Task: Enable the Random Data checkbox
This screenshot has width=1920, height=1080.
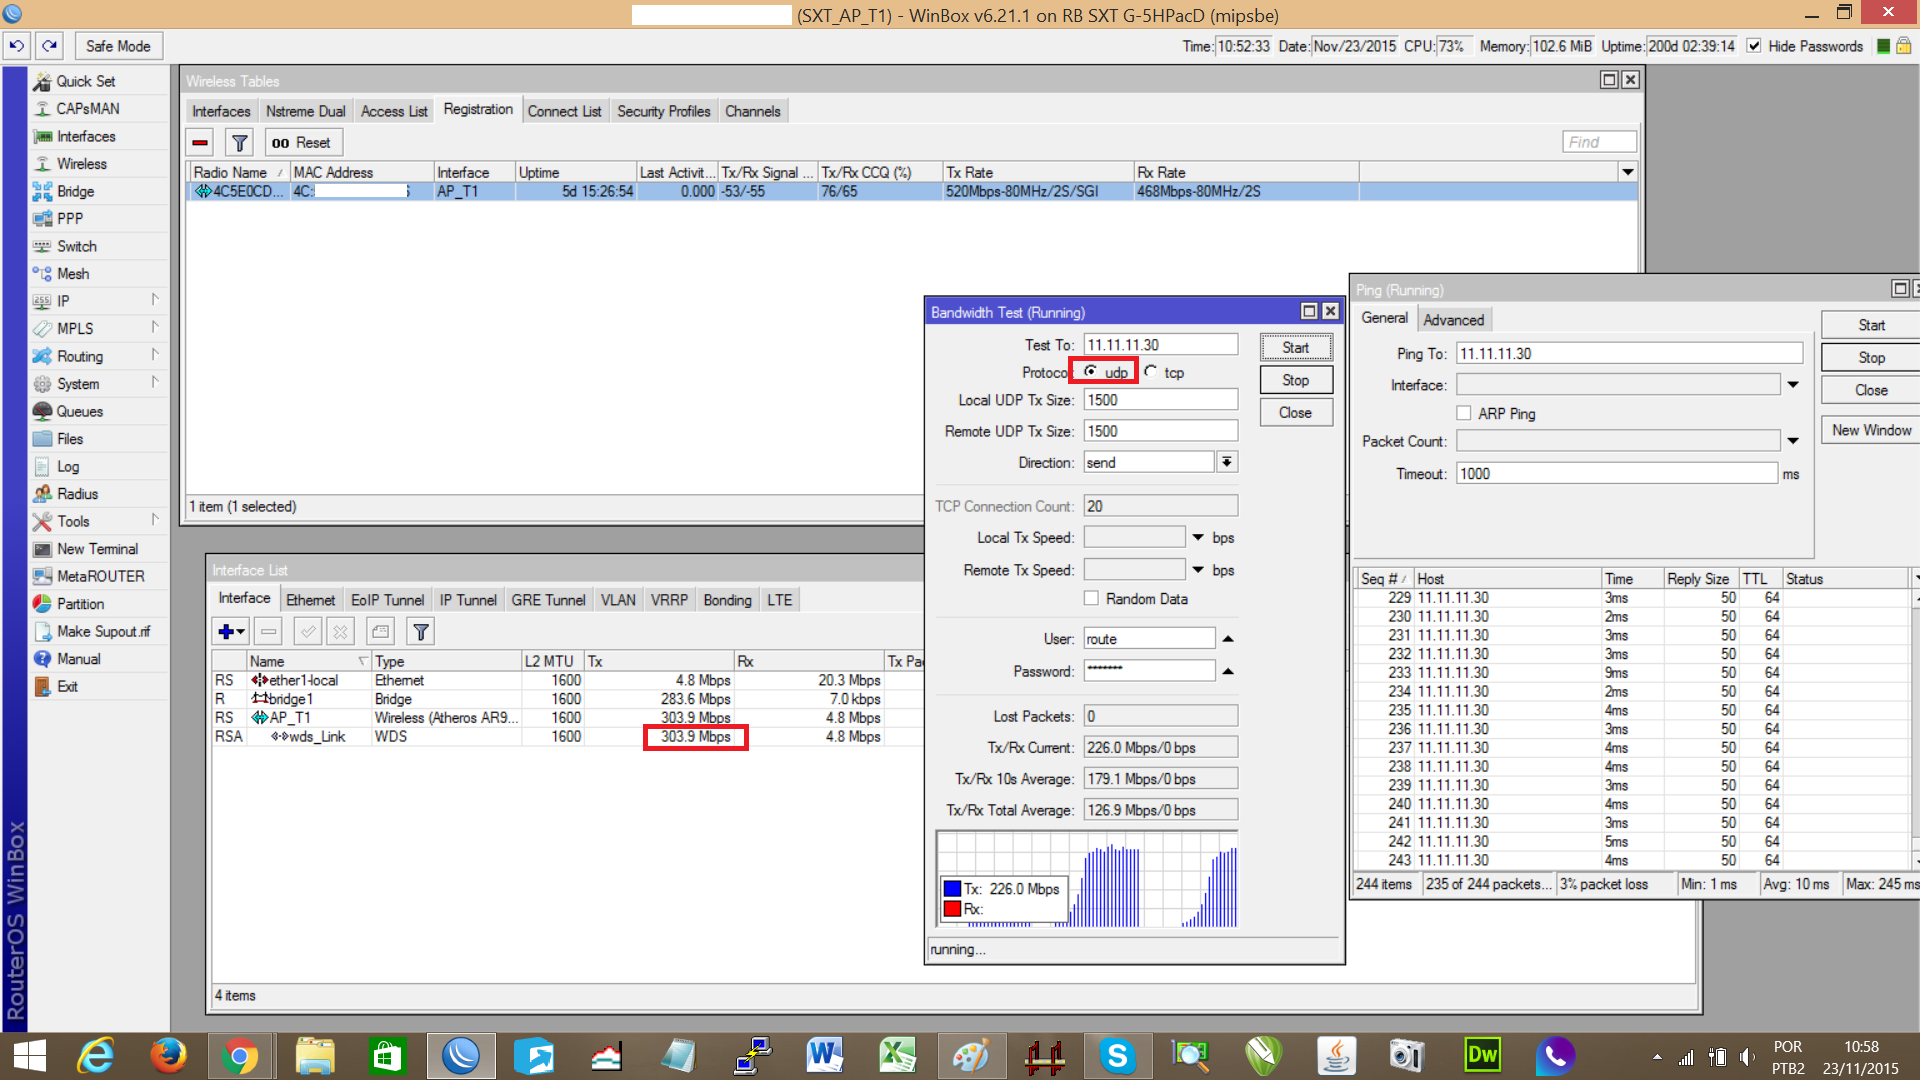Action: click(1091, 599)
